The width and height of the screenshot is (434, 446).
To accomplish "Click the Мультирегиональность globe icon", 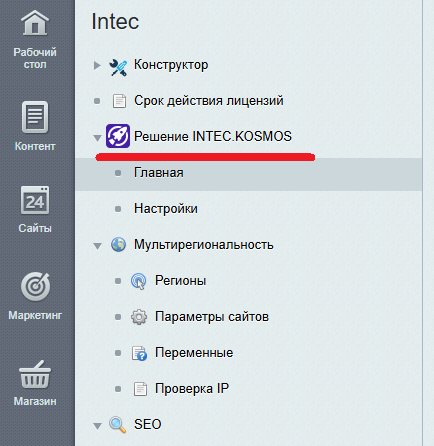I will (x=118, y=245).
